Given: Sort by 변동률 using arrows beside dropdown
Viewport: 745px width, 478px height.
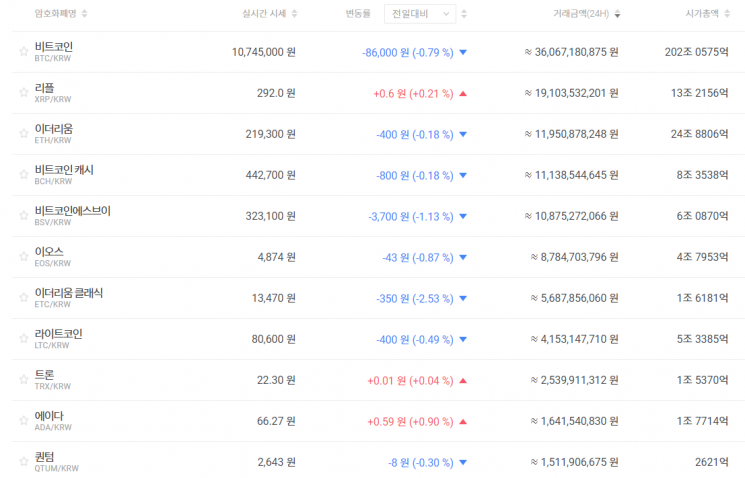Looking at the screenshot, I should click(x=464, y=14).
